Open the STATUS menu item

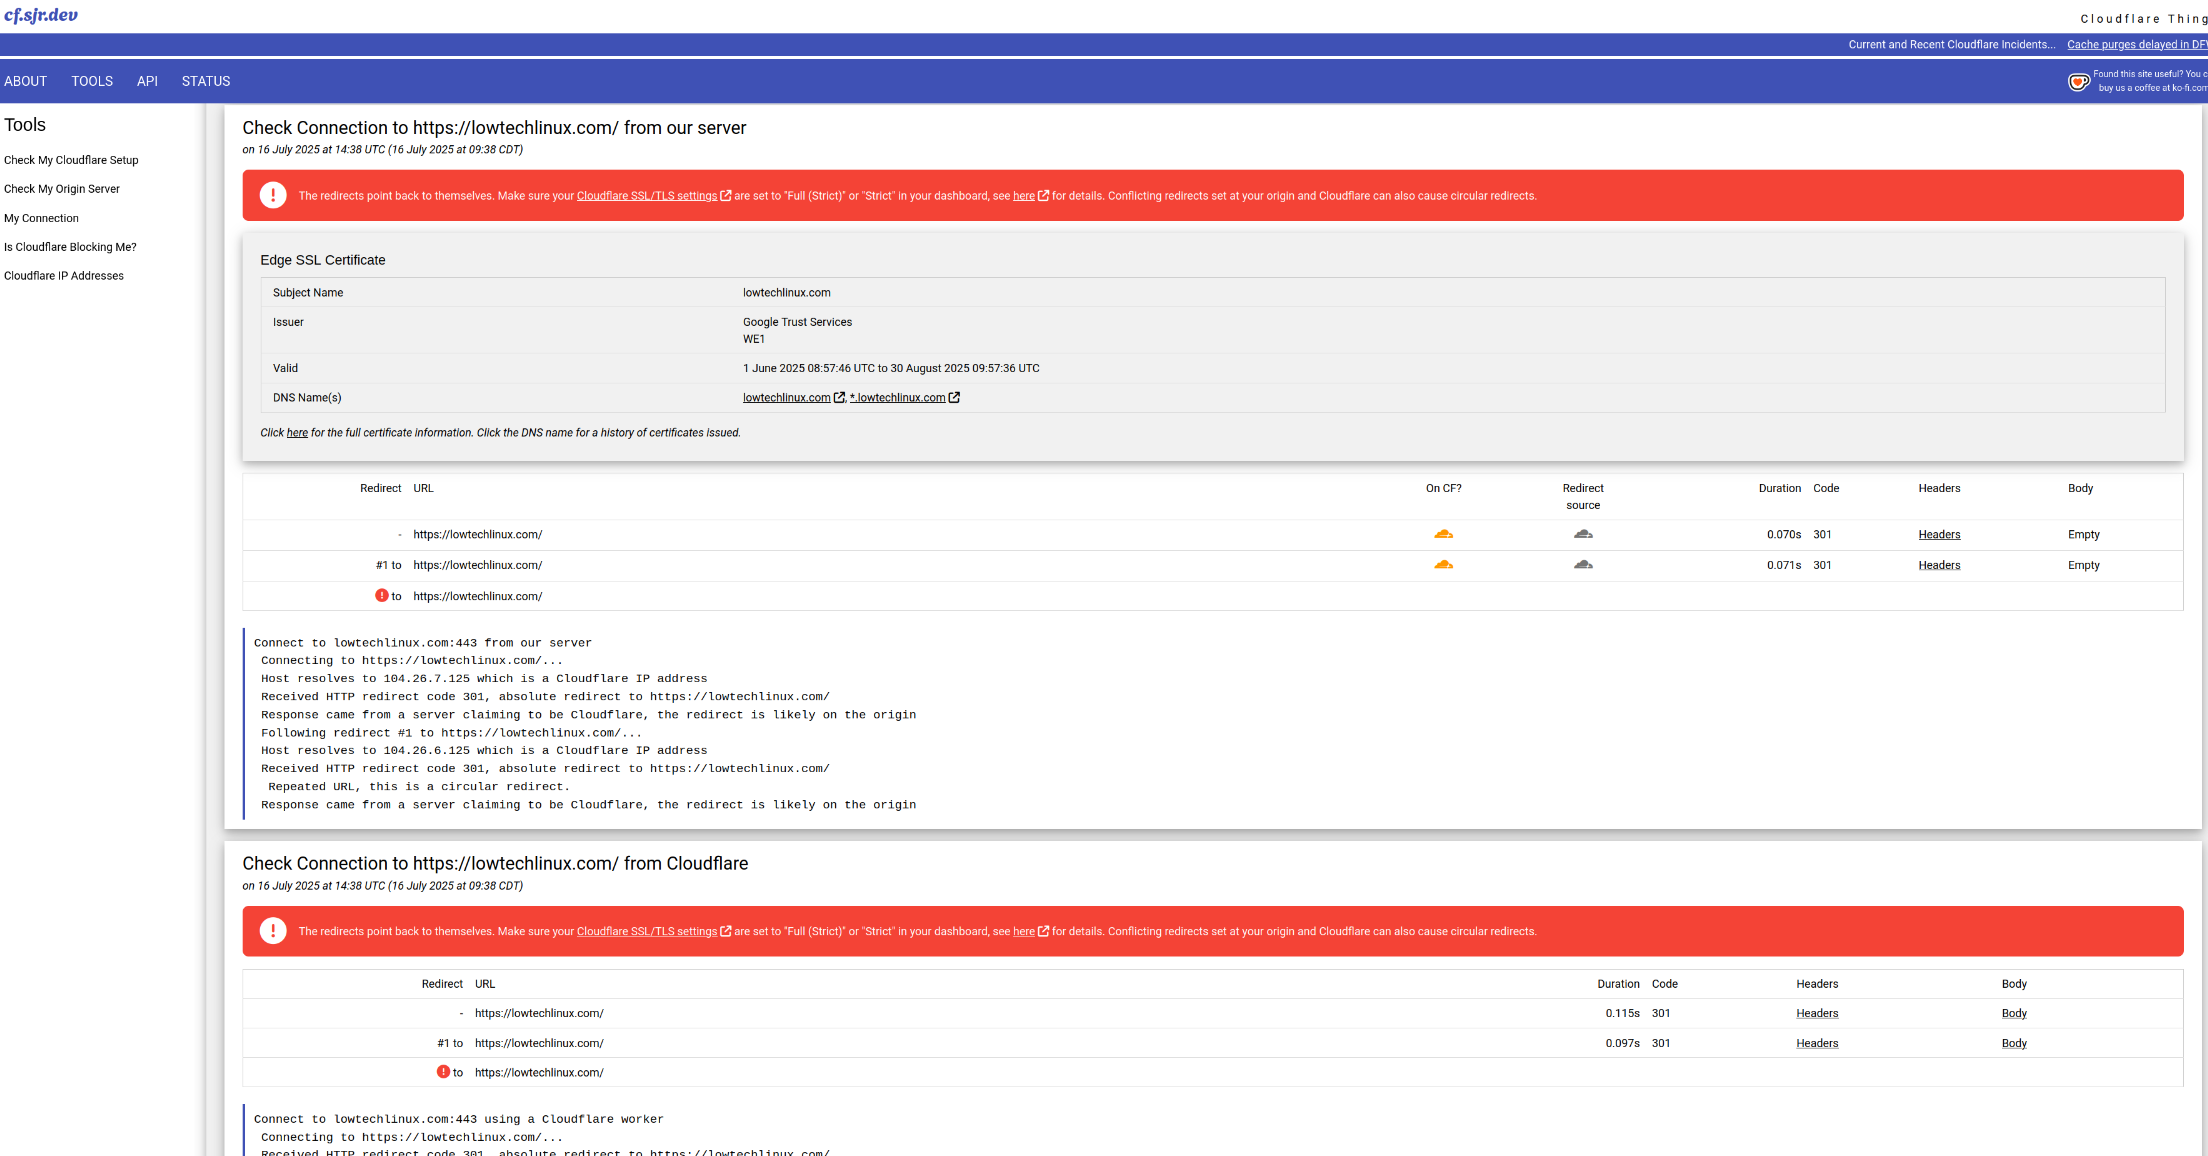point(206,81)
